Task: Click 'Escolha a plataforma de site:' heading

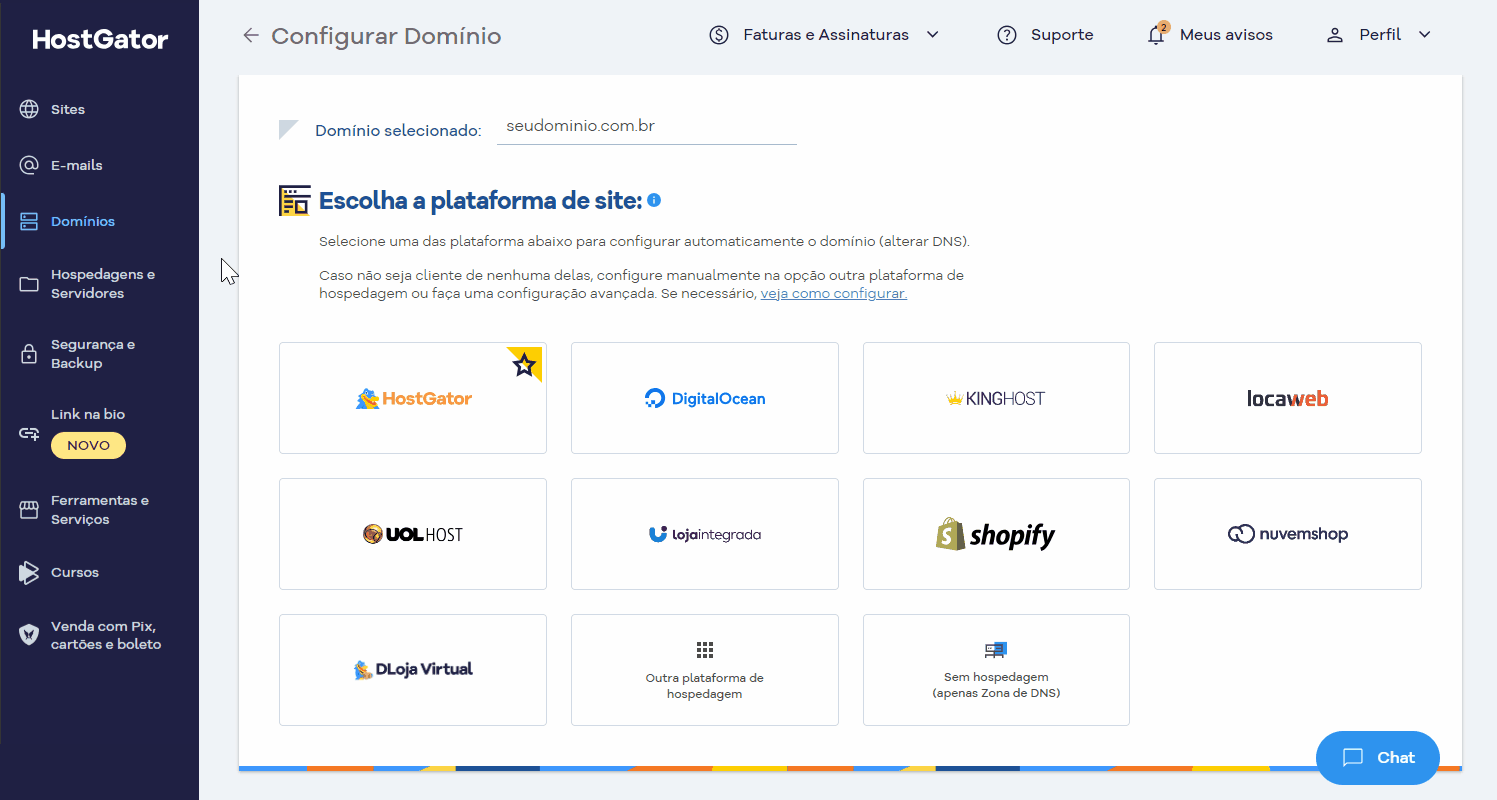Action: coord(480,201)
